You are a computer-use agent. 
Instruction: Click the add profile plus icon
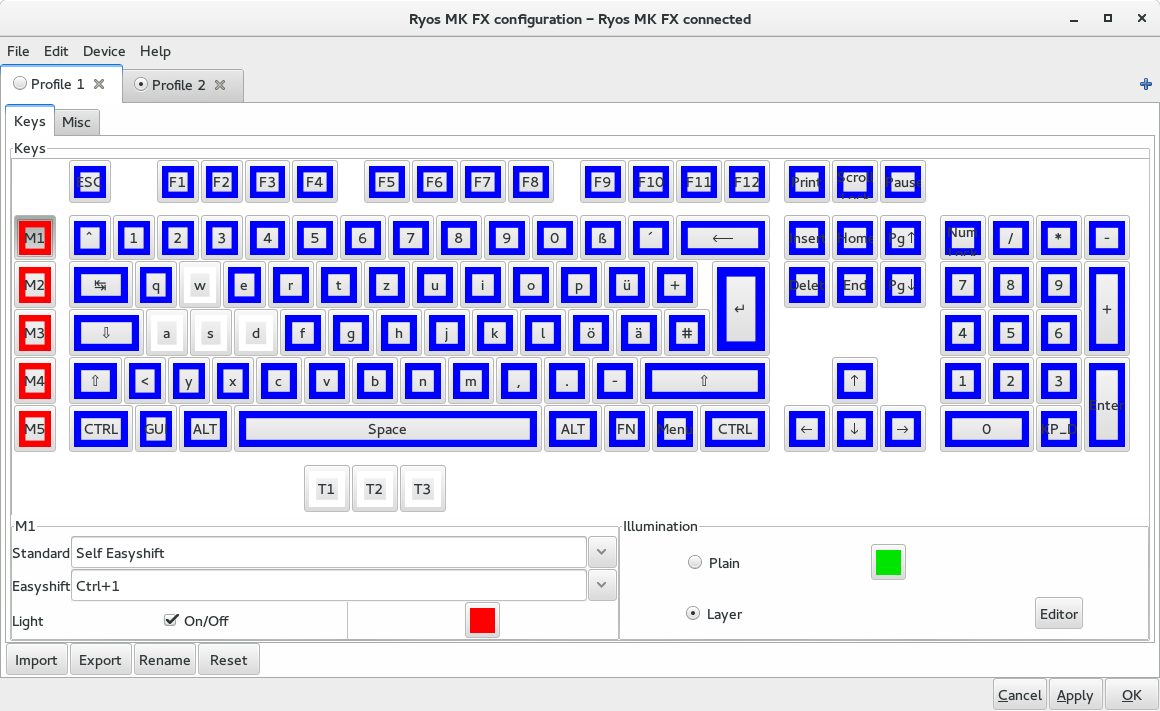point(1146,85)
